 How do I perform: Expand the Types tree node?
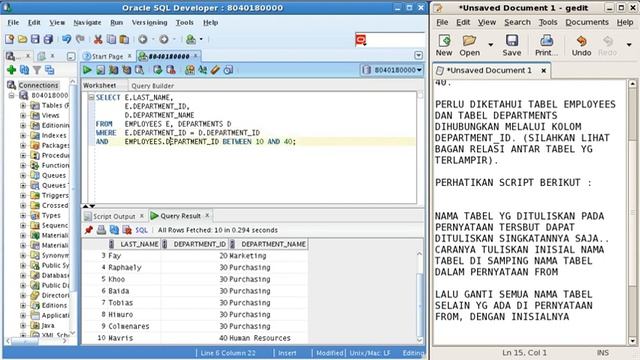pyautogui.click(x=23, y=216)
